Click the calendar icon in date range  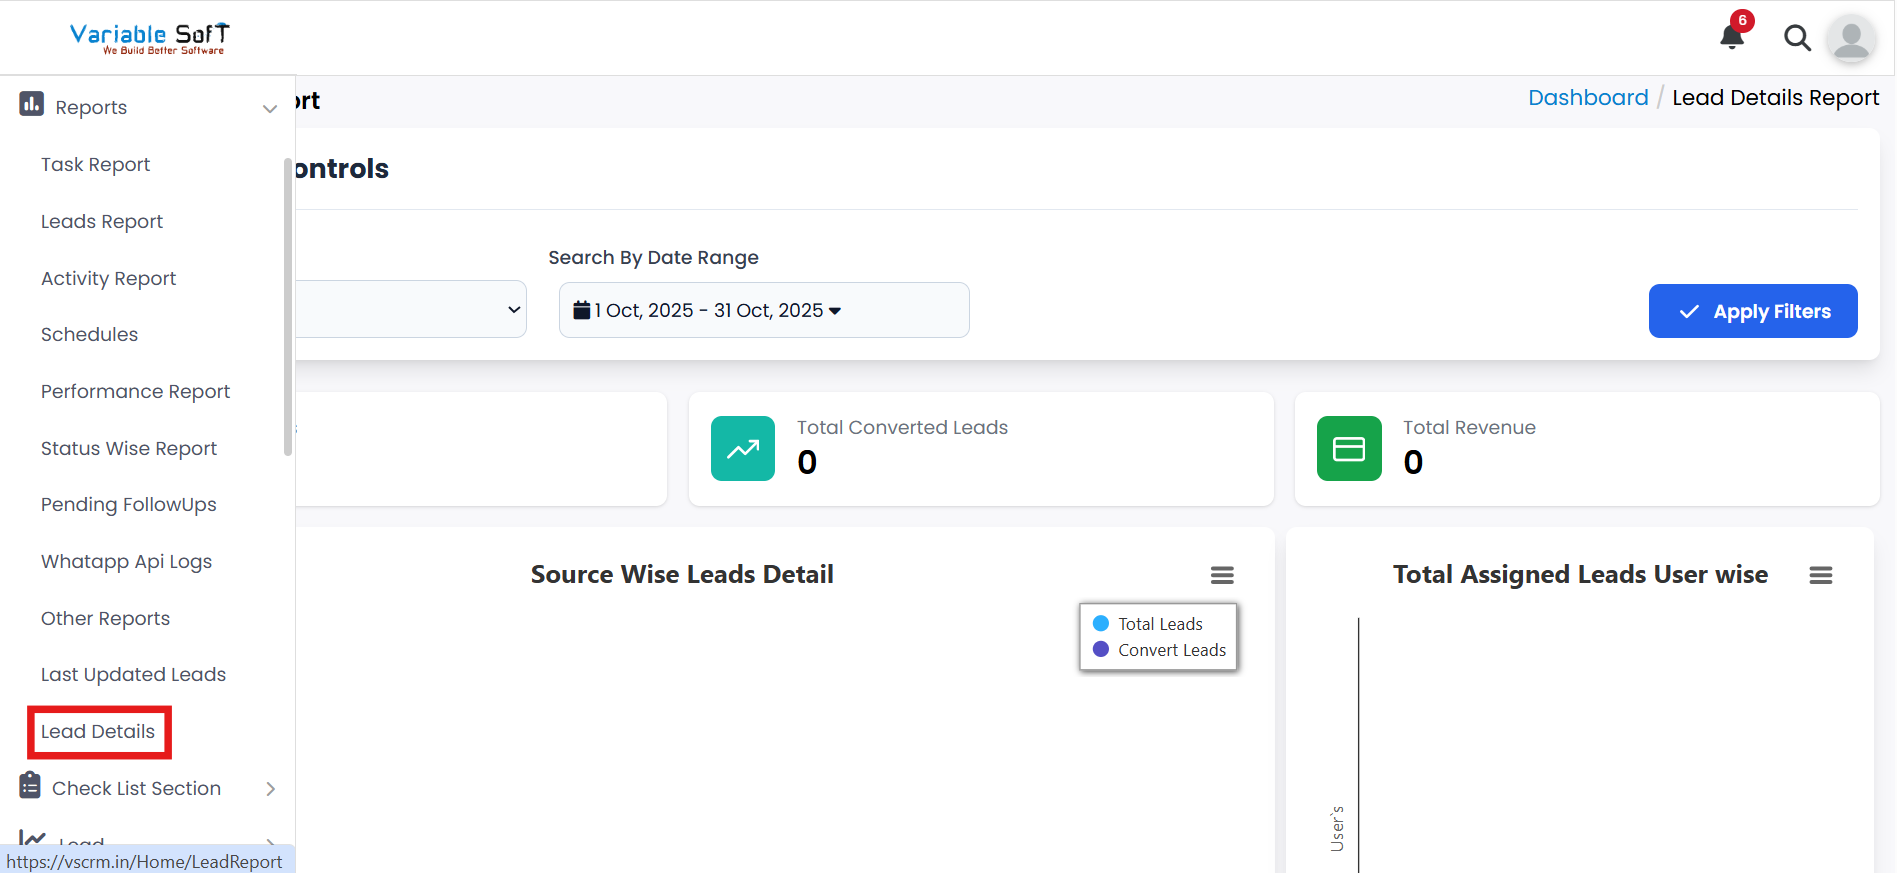(581, 310)
